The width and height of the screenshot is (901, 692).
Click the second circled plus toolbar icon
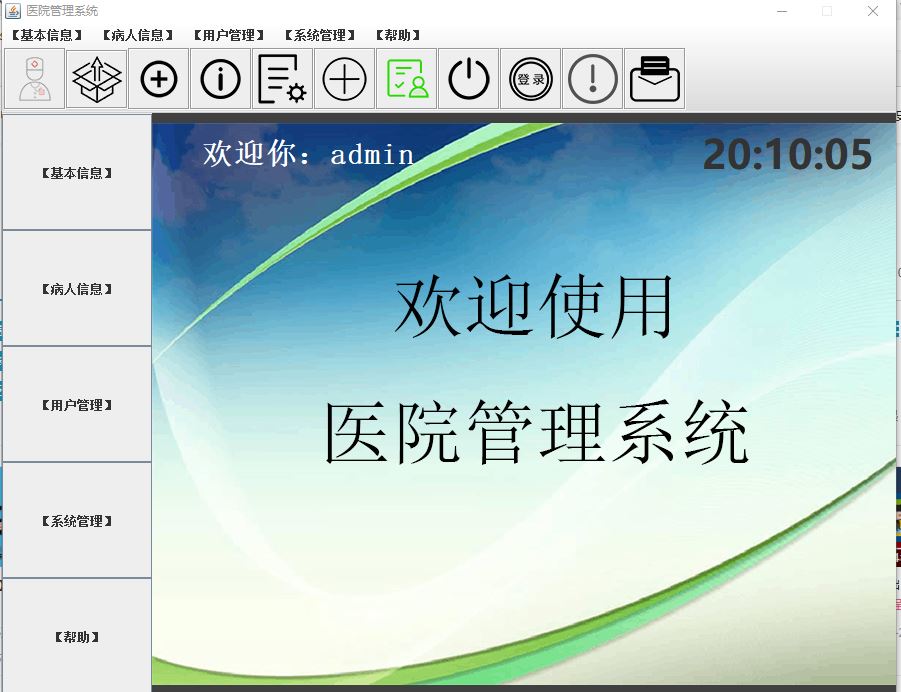coord(344,78)
